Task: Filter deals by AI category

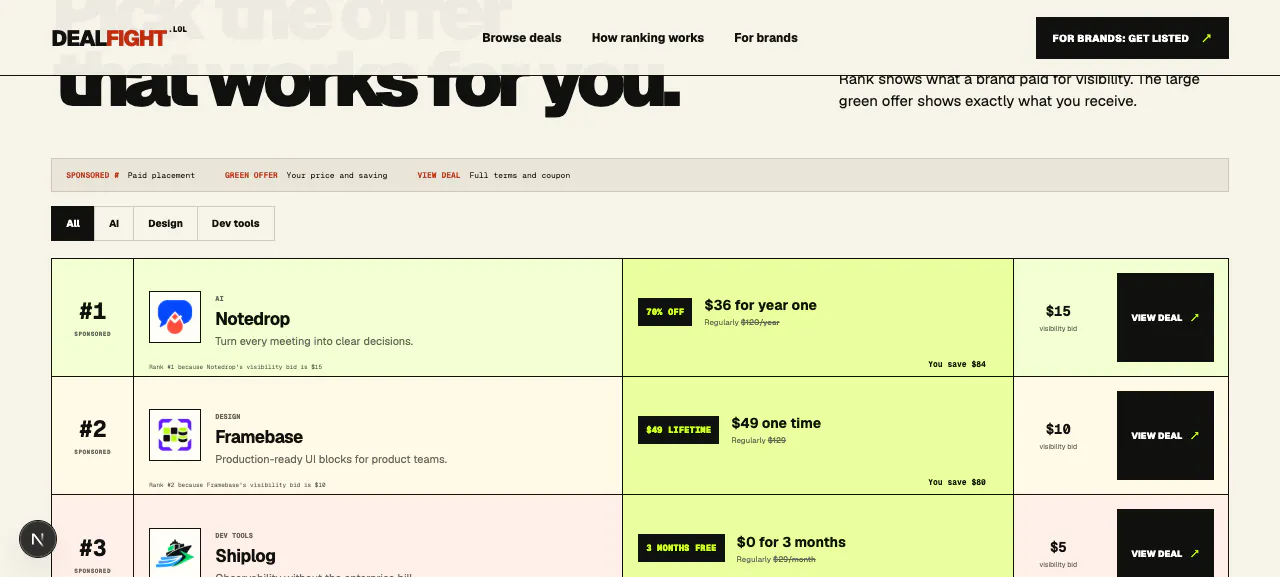Action: pyautogui.click(x=114, y=224)
